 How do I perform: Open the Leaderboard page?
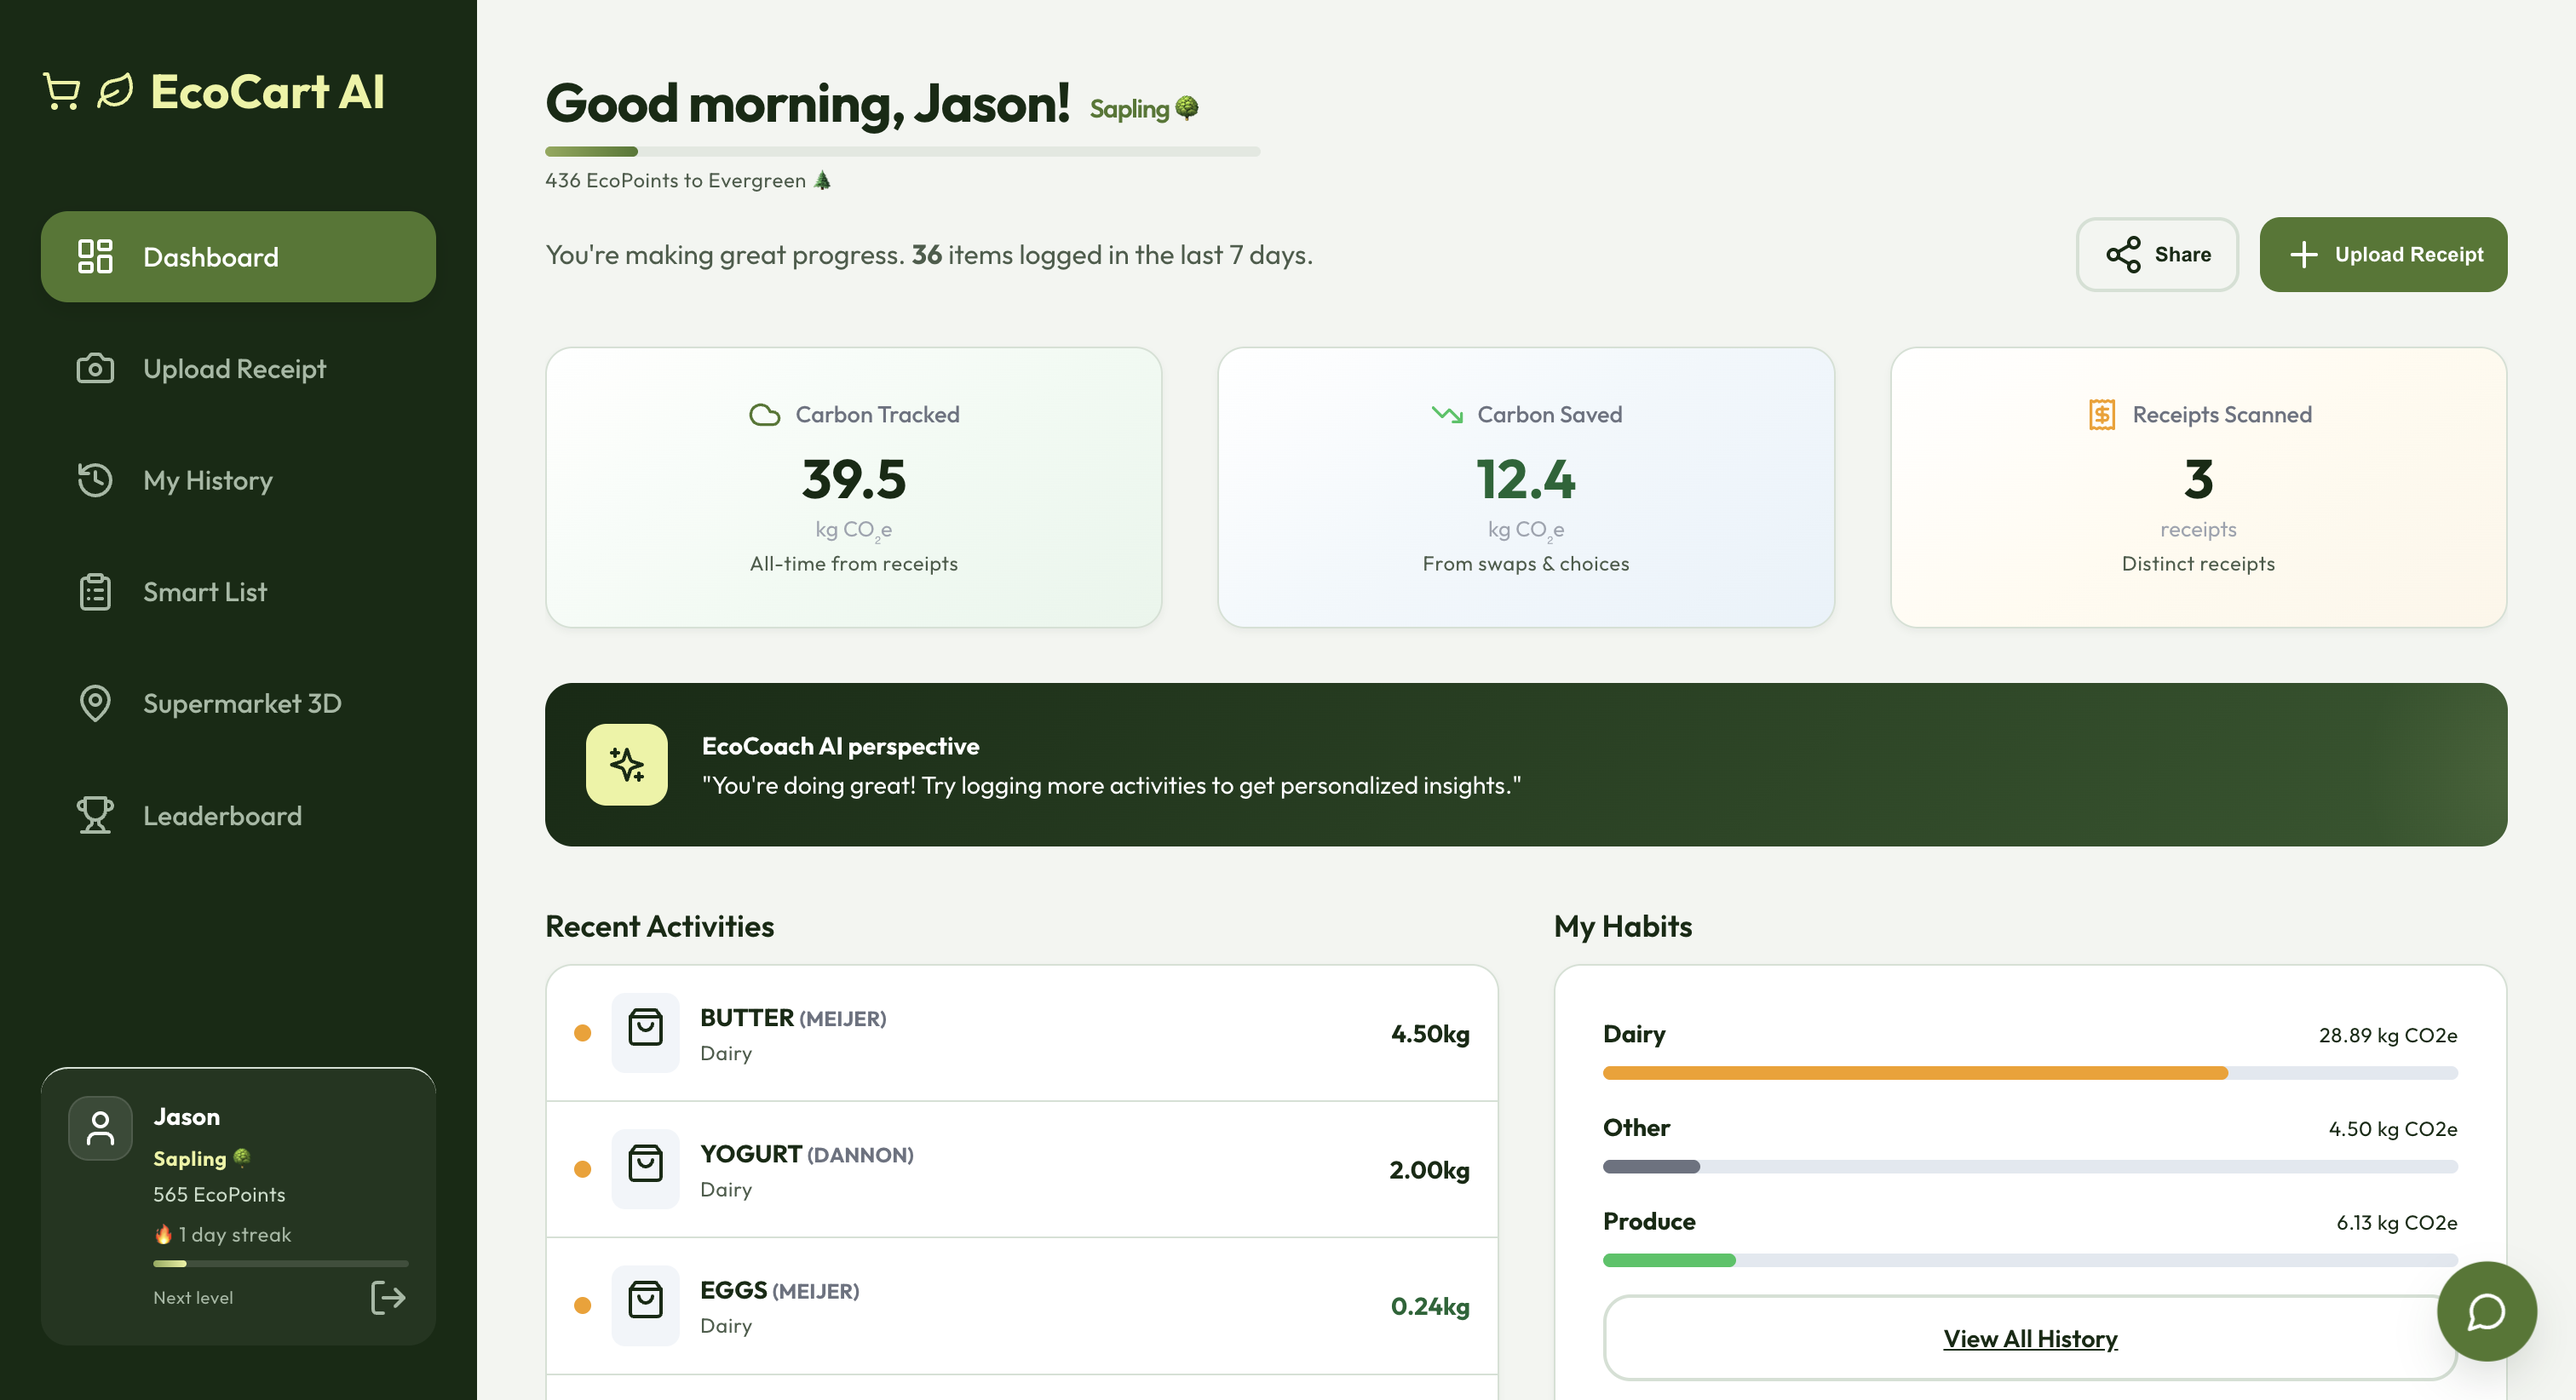(x=222, y=815)
